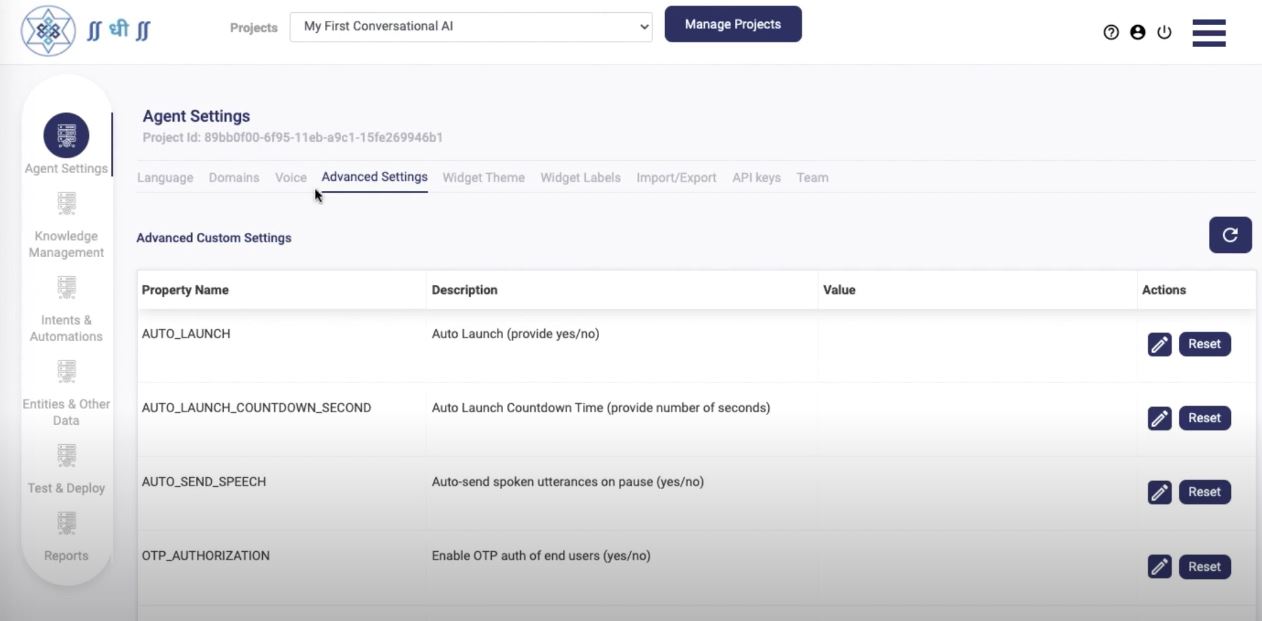
Task: Edit the AUTO_SEND_SPEECH property
Action: (1159, 492)
